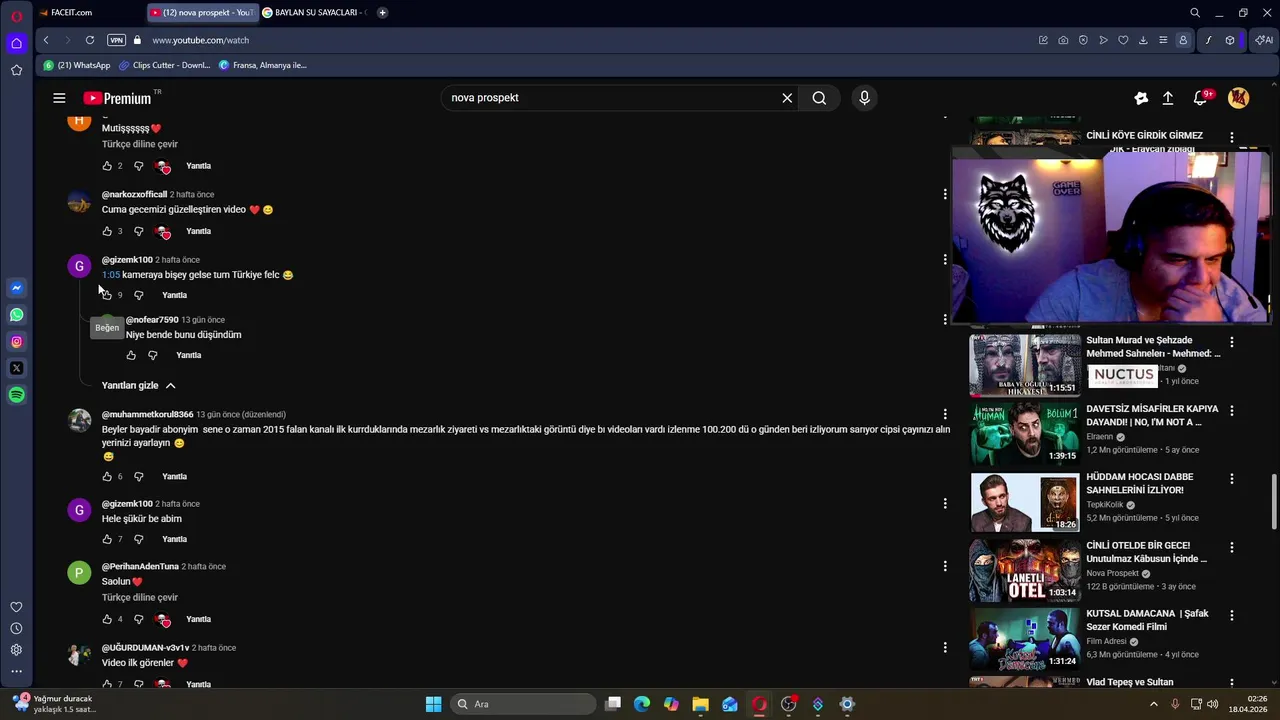Open options for 'Sultan Murad ve Şehzade' video
This screenshot has height=720, width=1280.
1232,341
